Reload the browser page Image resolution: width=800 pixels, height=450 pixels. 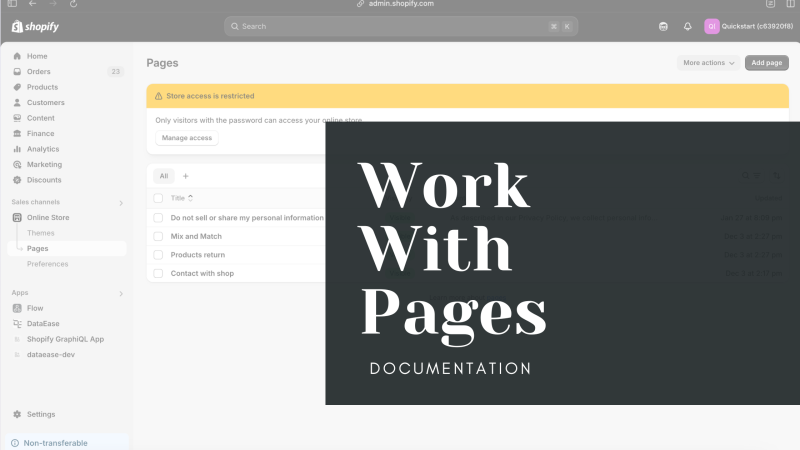click(x=73, y=4)
